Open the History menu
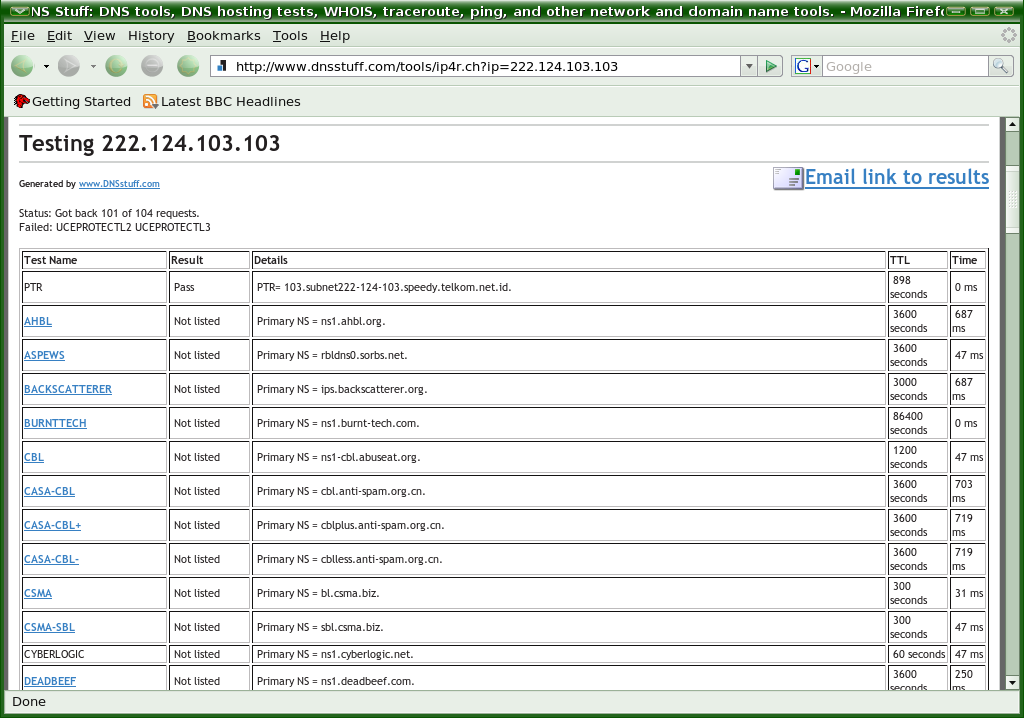Image resolution: width=1024 pixels, height=718 pixels. [x=151, y=35]
